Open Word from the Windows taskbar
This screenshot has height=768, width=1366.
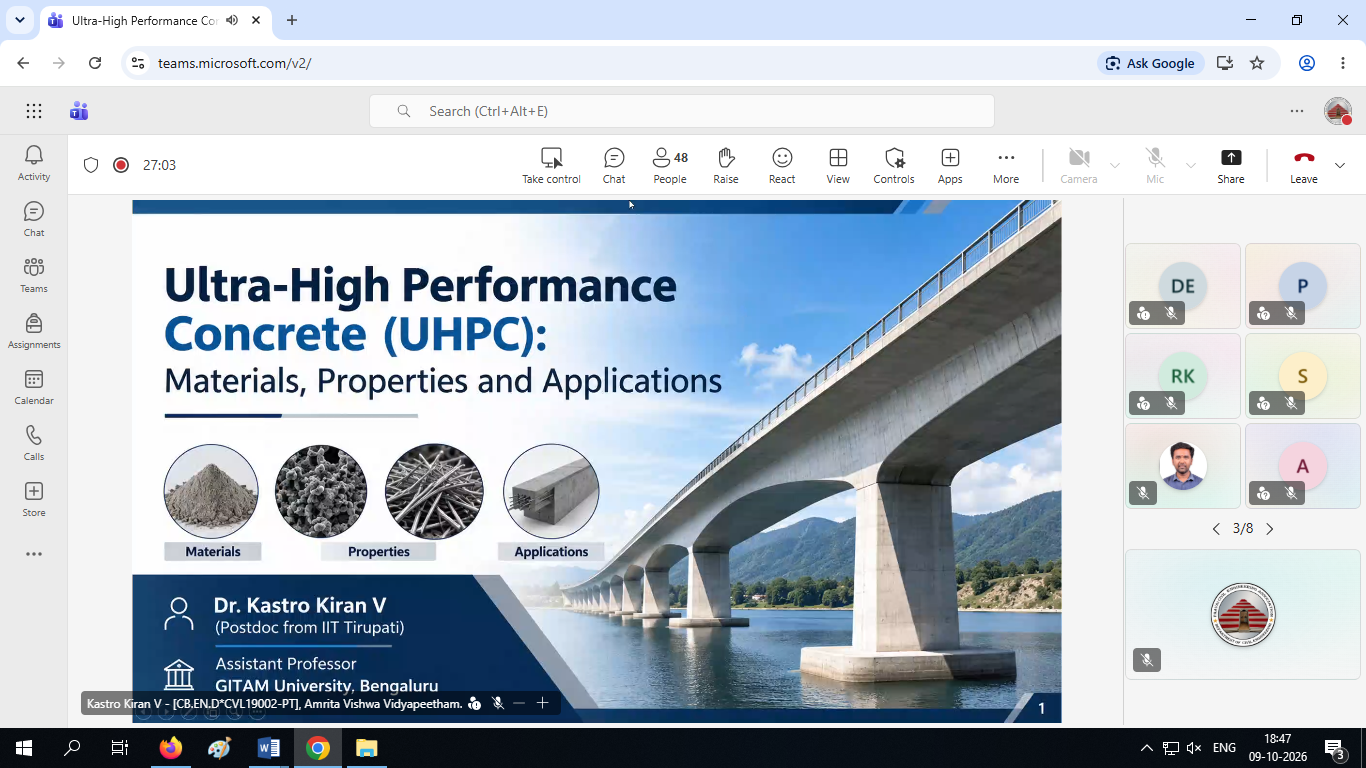tap(268, 748)
